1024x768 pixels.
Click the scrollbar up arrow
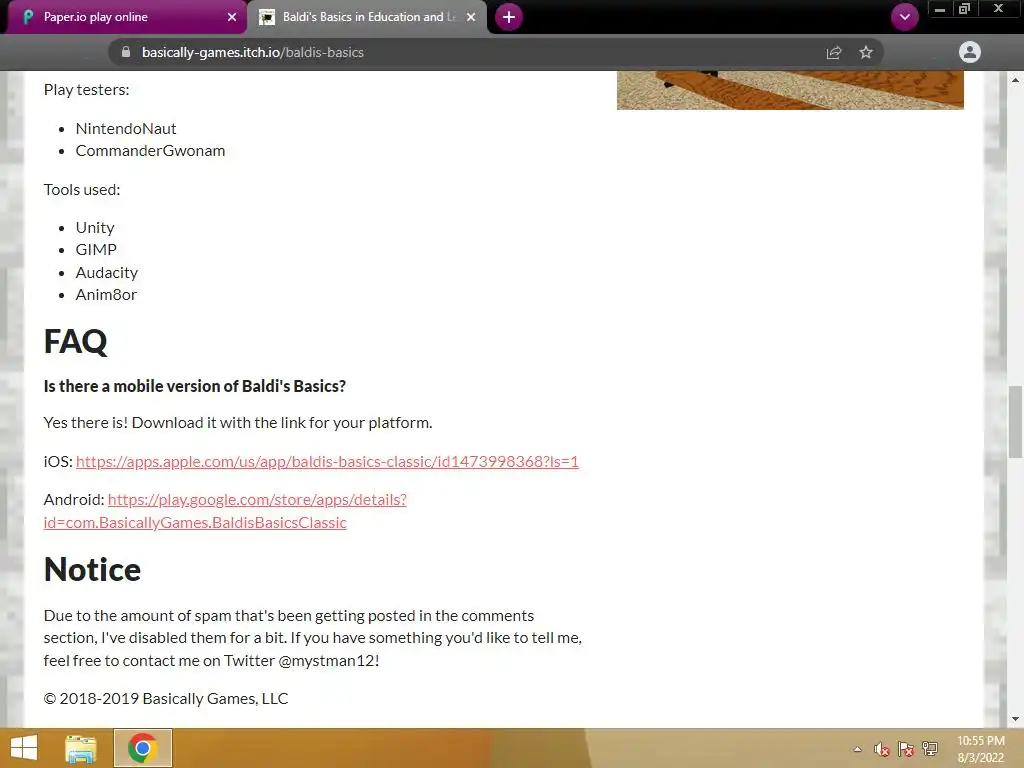coord(1015,80)
